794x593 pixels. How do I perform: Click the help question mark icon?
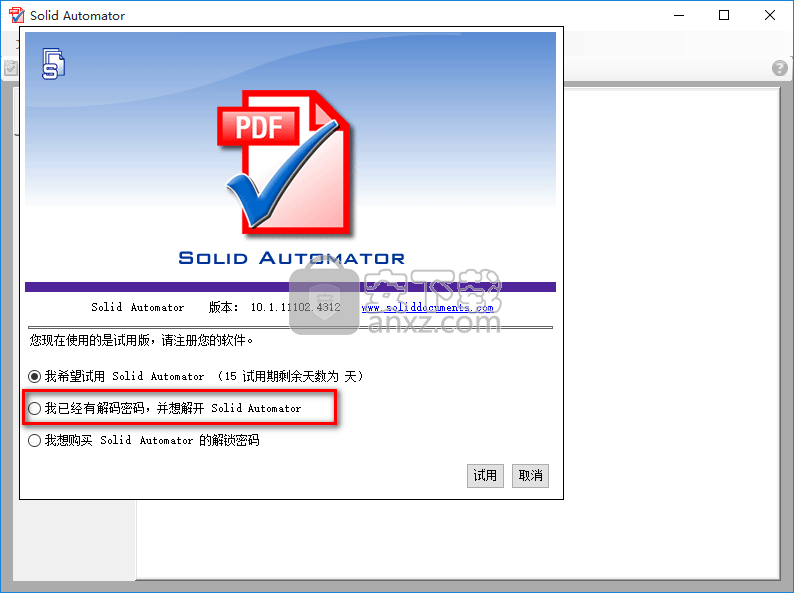[x=780, y=67]
